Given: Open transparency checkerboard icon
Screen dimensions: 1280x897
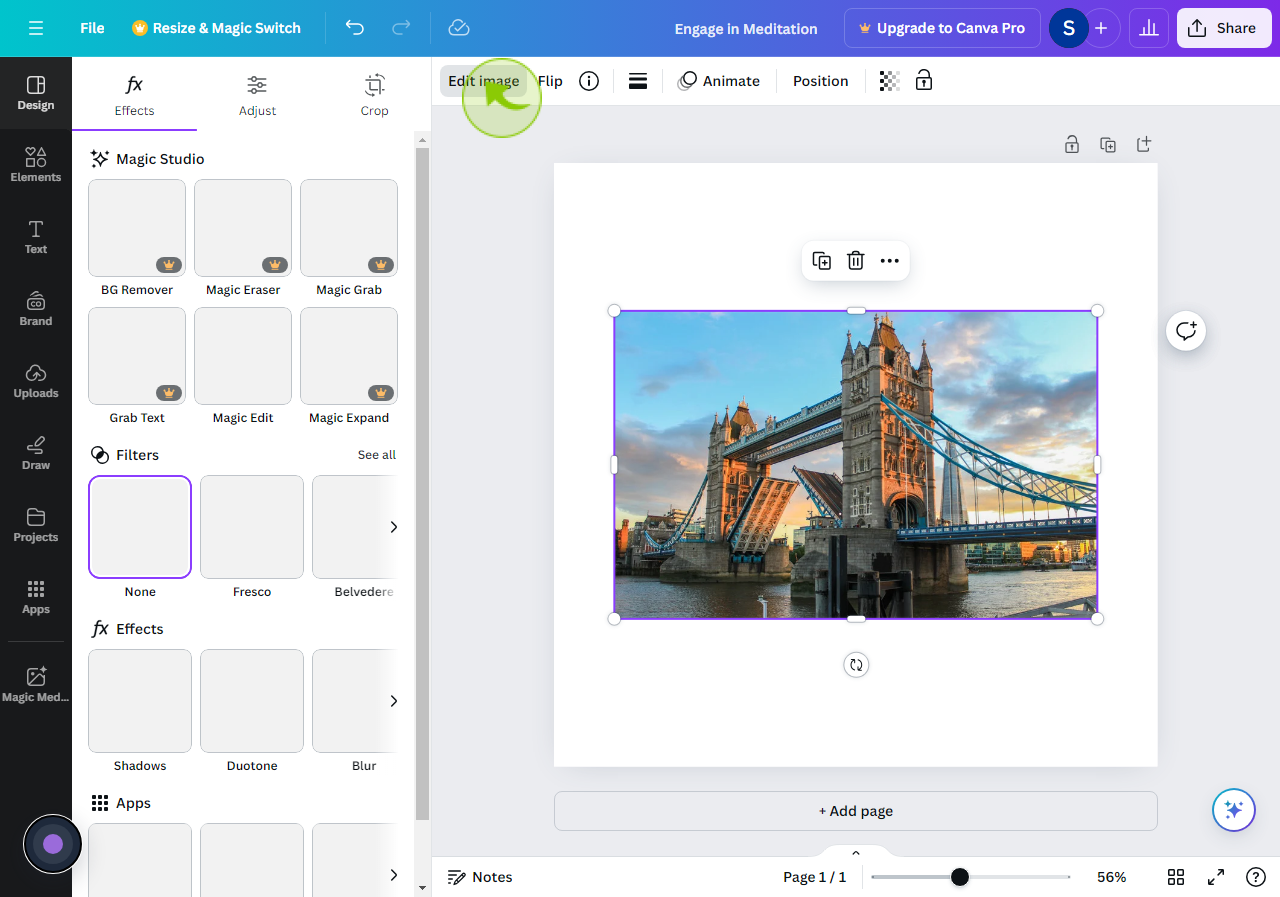Looking at the screenshot, I should (x=889, y=81).
